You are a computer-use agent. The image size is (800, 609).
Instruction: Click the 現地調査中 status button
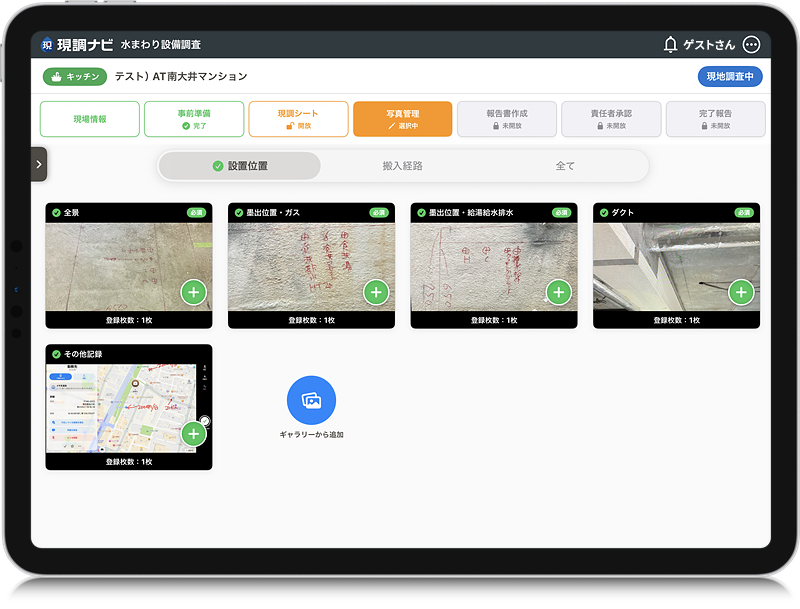730,77
